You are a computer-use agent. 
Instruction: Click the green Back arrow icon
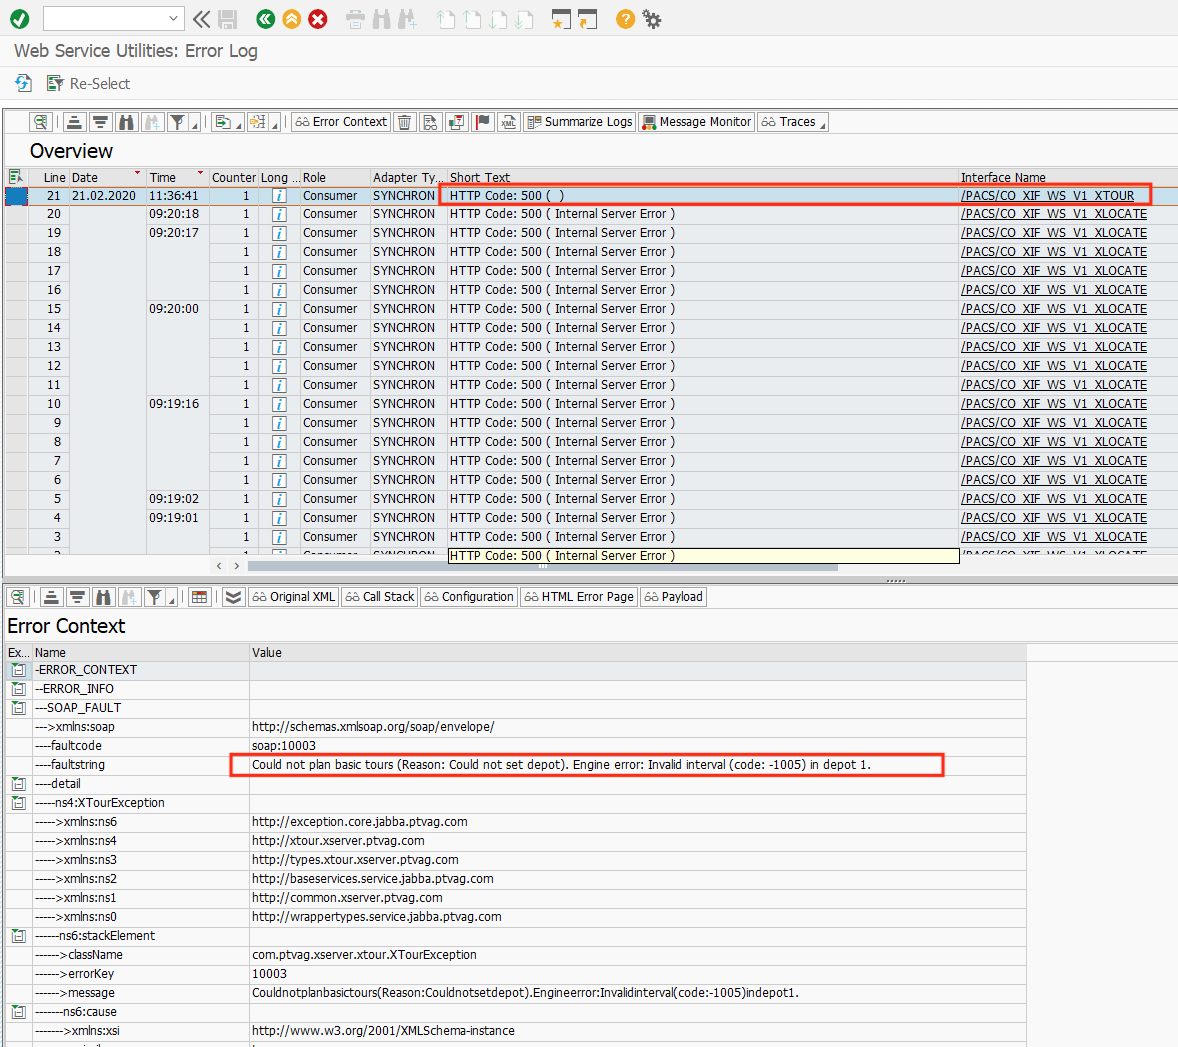tap(265, 19)
